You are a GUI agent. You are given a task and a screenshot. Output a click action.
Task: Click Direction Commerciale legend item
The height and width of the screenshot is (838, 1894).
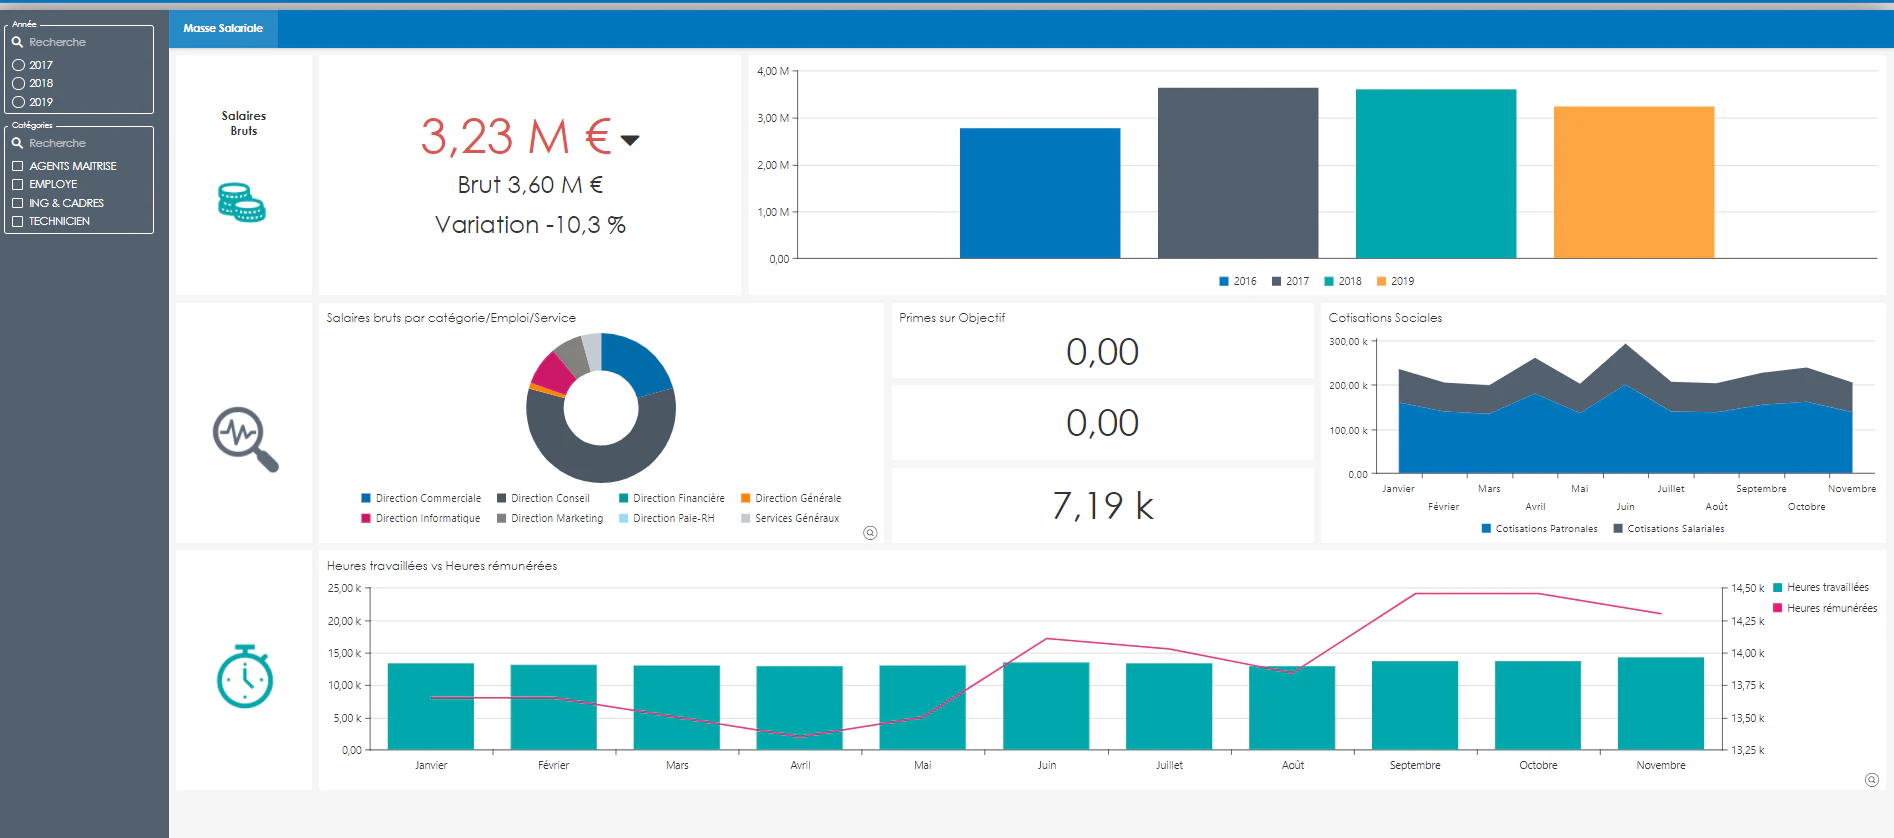421,498
